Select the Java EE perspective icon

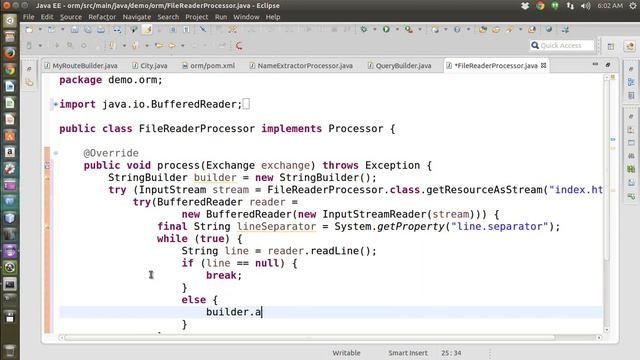(629, 46)
